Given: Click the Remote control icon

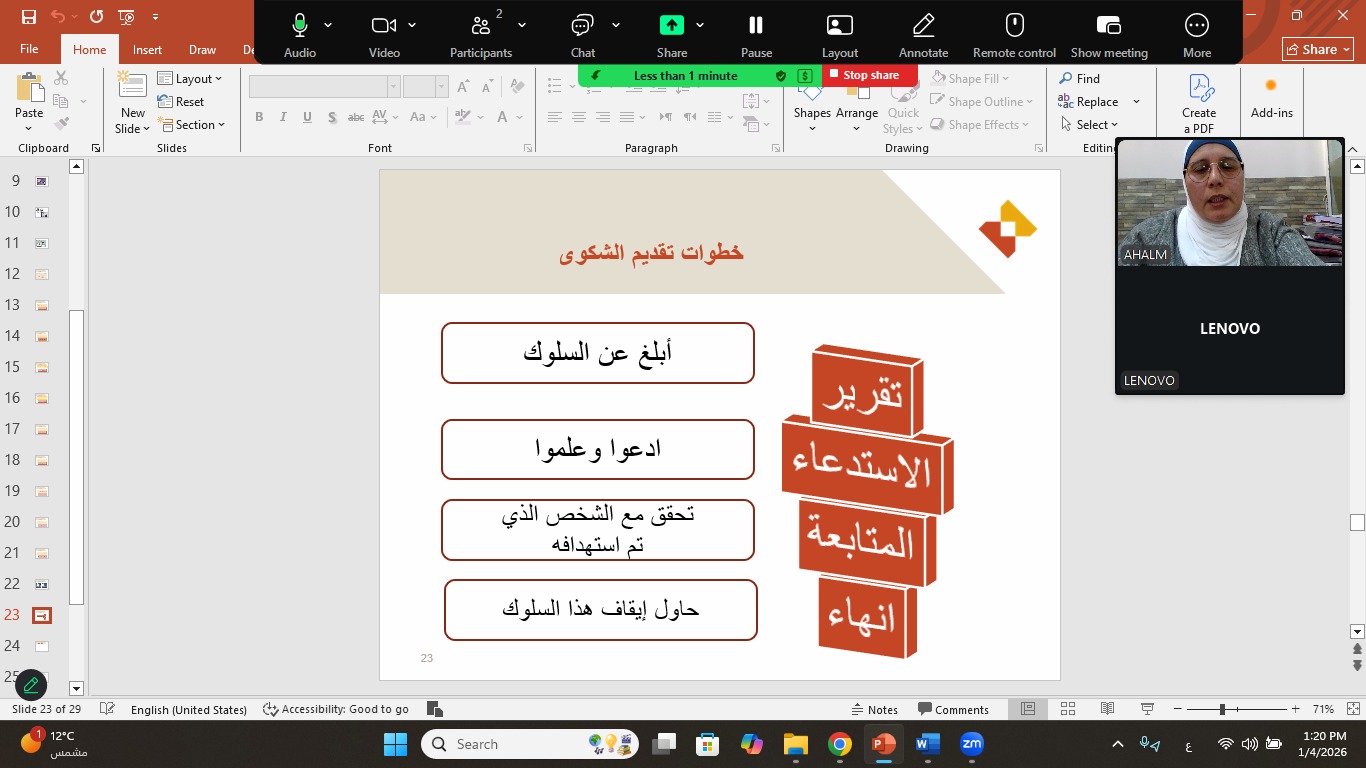Looking at the screenshot, I should click(x=1014, y=27).
